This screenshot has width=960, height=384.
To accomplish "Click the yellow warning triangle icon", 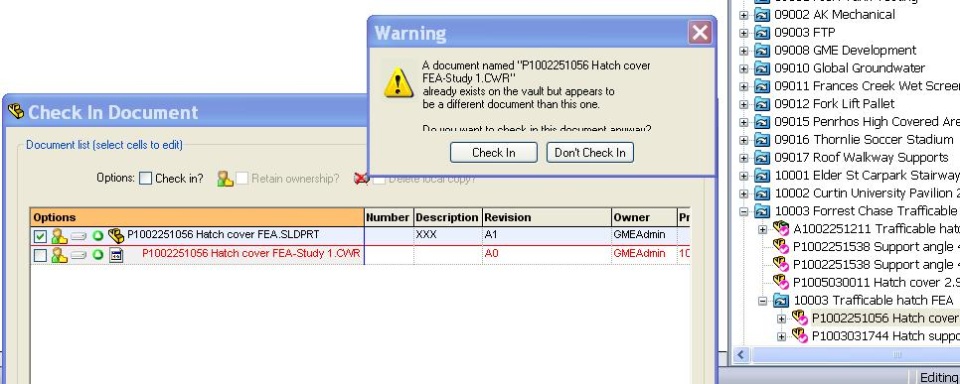I will pos(398,83).
